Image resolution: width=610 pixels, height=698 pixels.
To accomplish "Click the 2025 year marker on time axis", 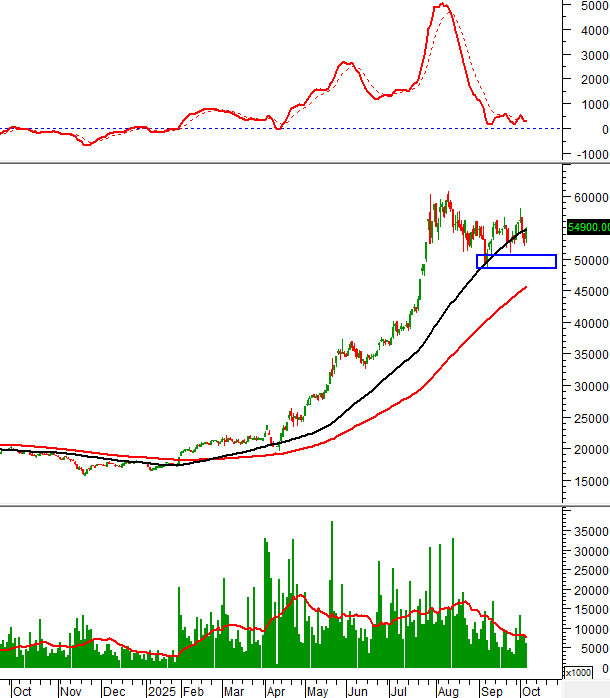I will [161, 690].
